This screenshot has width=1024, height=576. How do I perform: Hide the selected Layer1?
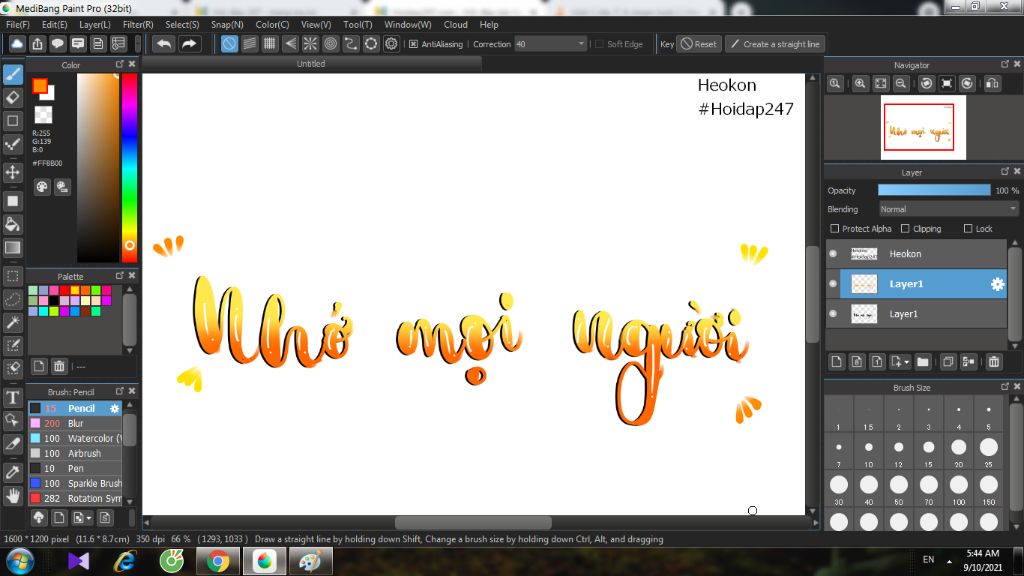pyautogui.click(x=833, y=284)
